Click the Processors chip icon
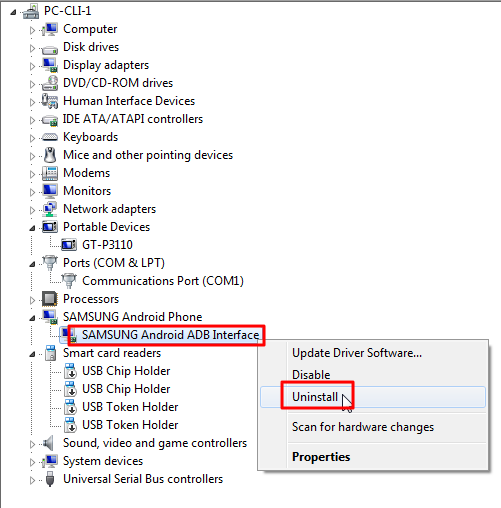 point(50,299)
